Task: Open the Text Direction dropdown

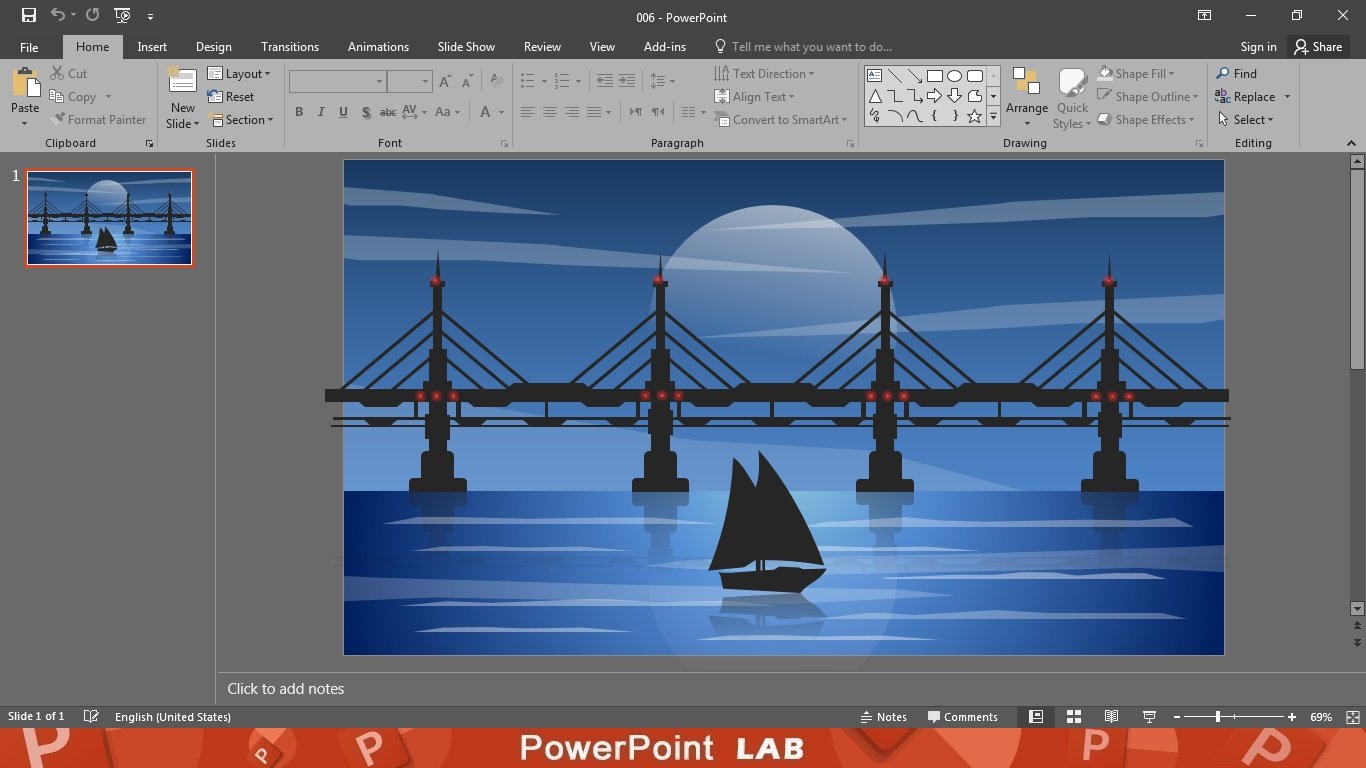Action: click(765, 73)
